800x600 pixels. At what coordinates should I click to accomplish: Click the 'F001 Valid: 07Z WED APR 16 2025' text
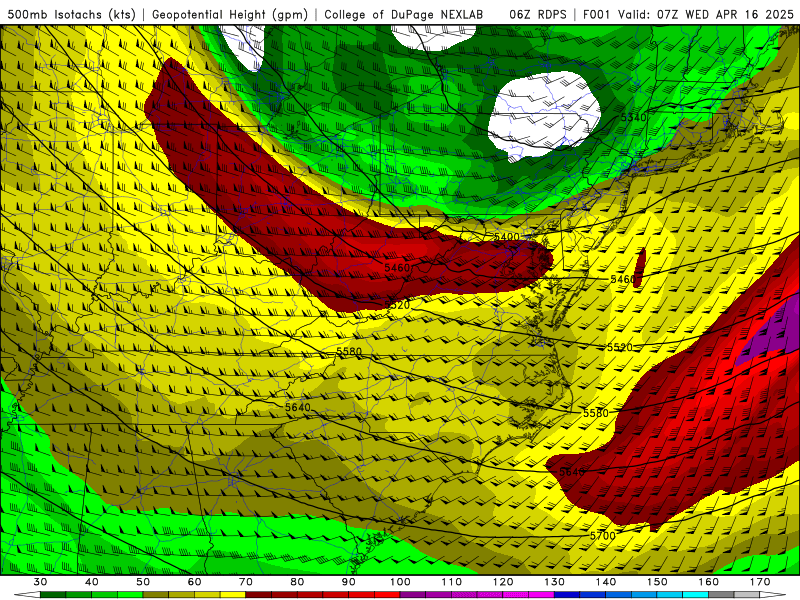click(688, 14)
